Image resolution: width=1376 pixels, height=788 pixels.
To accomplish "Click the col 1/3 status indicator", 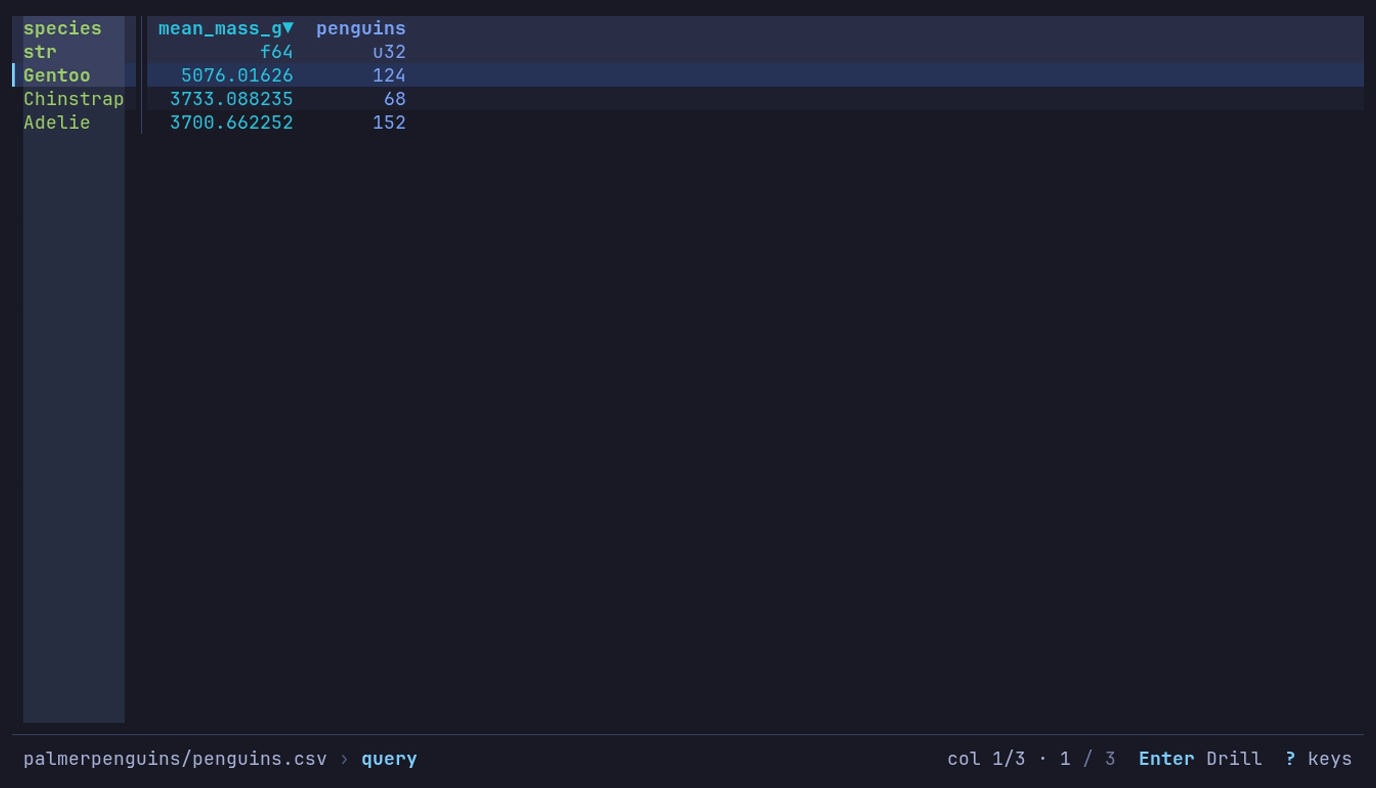I will (986, 759).
